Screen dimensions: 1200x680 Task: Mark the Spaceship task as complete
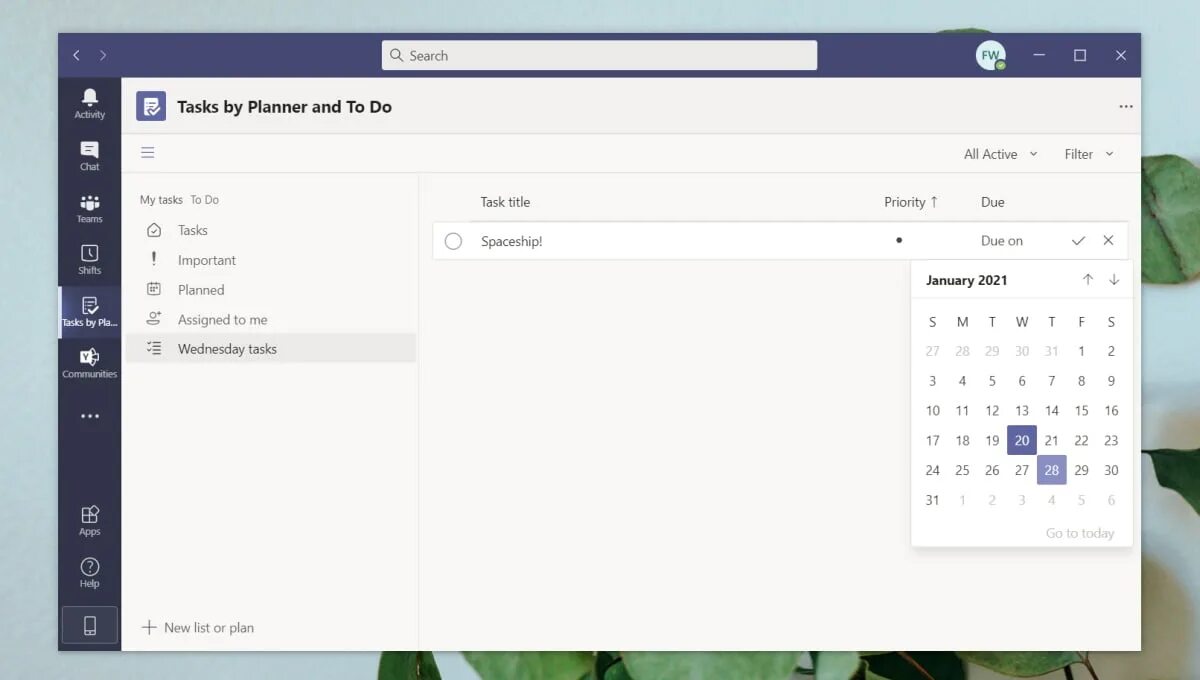(453, 241)
